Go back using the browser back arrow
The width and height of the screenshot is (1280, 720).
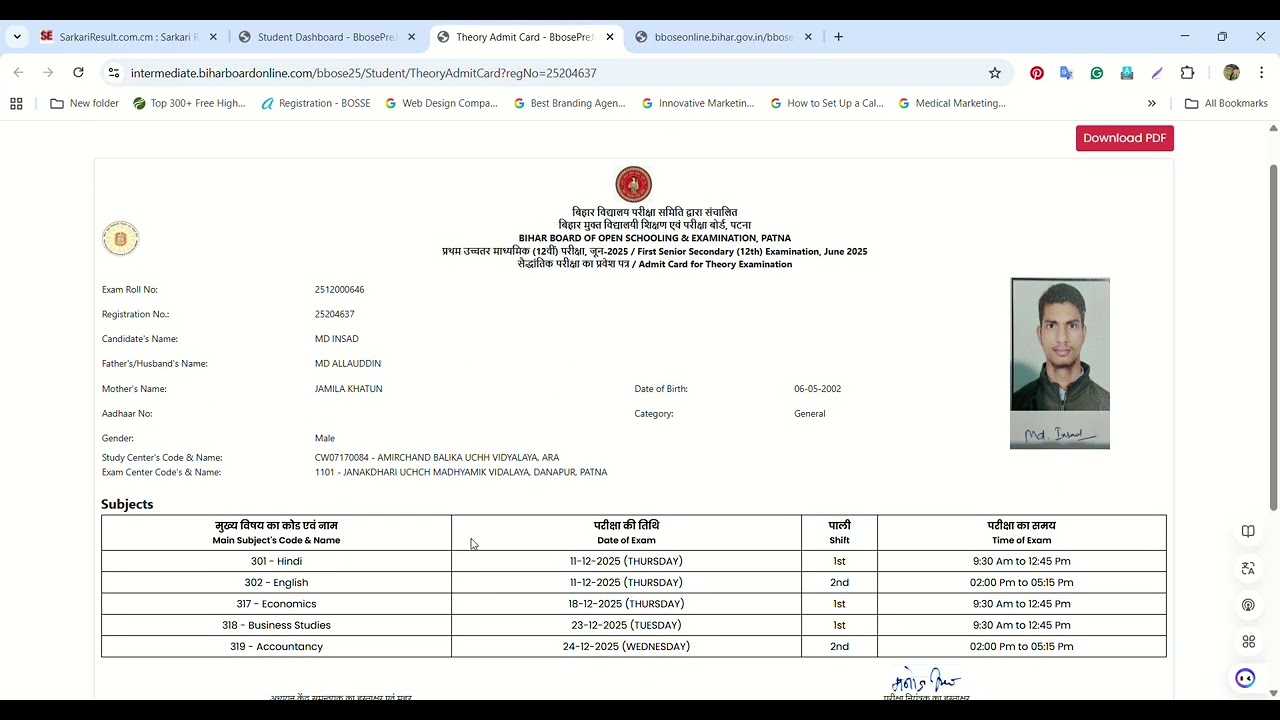18,73
